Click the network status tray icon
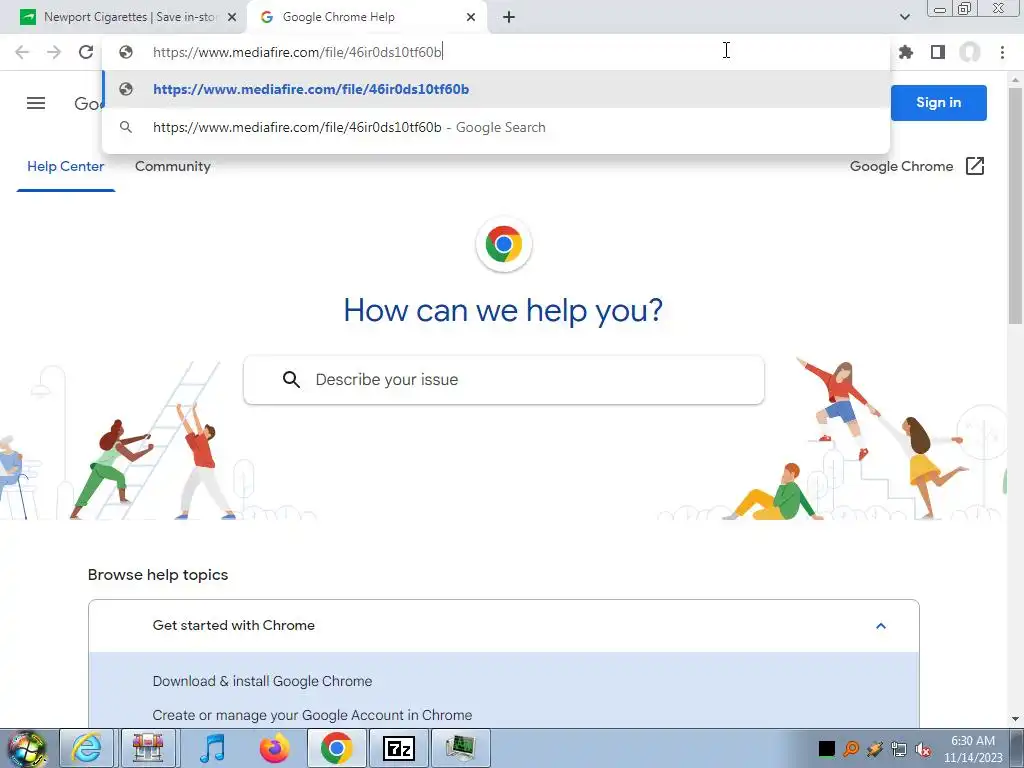Screen dimensions: 1024x768 tap(899, 749)
